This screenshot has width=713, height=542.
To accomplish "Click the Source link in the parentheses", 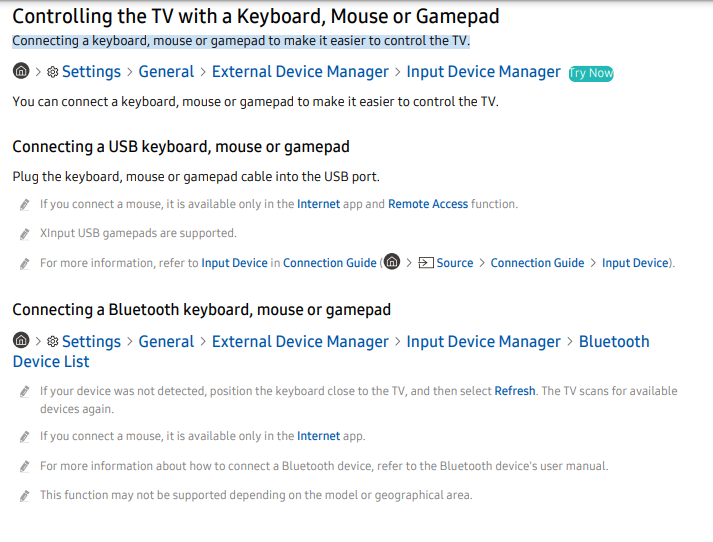I will pos(455,263).
